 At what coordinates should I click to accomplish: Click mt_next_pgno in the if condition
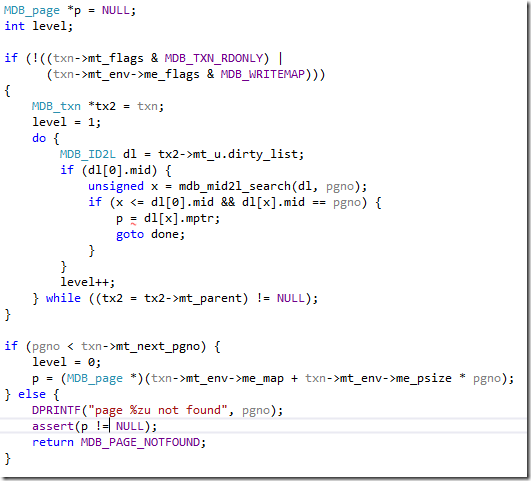[x=157, y=347]
